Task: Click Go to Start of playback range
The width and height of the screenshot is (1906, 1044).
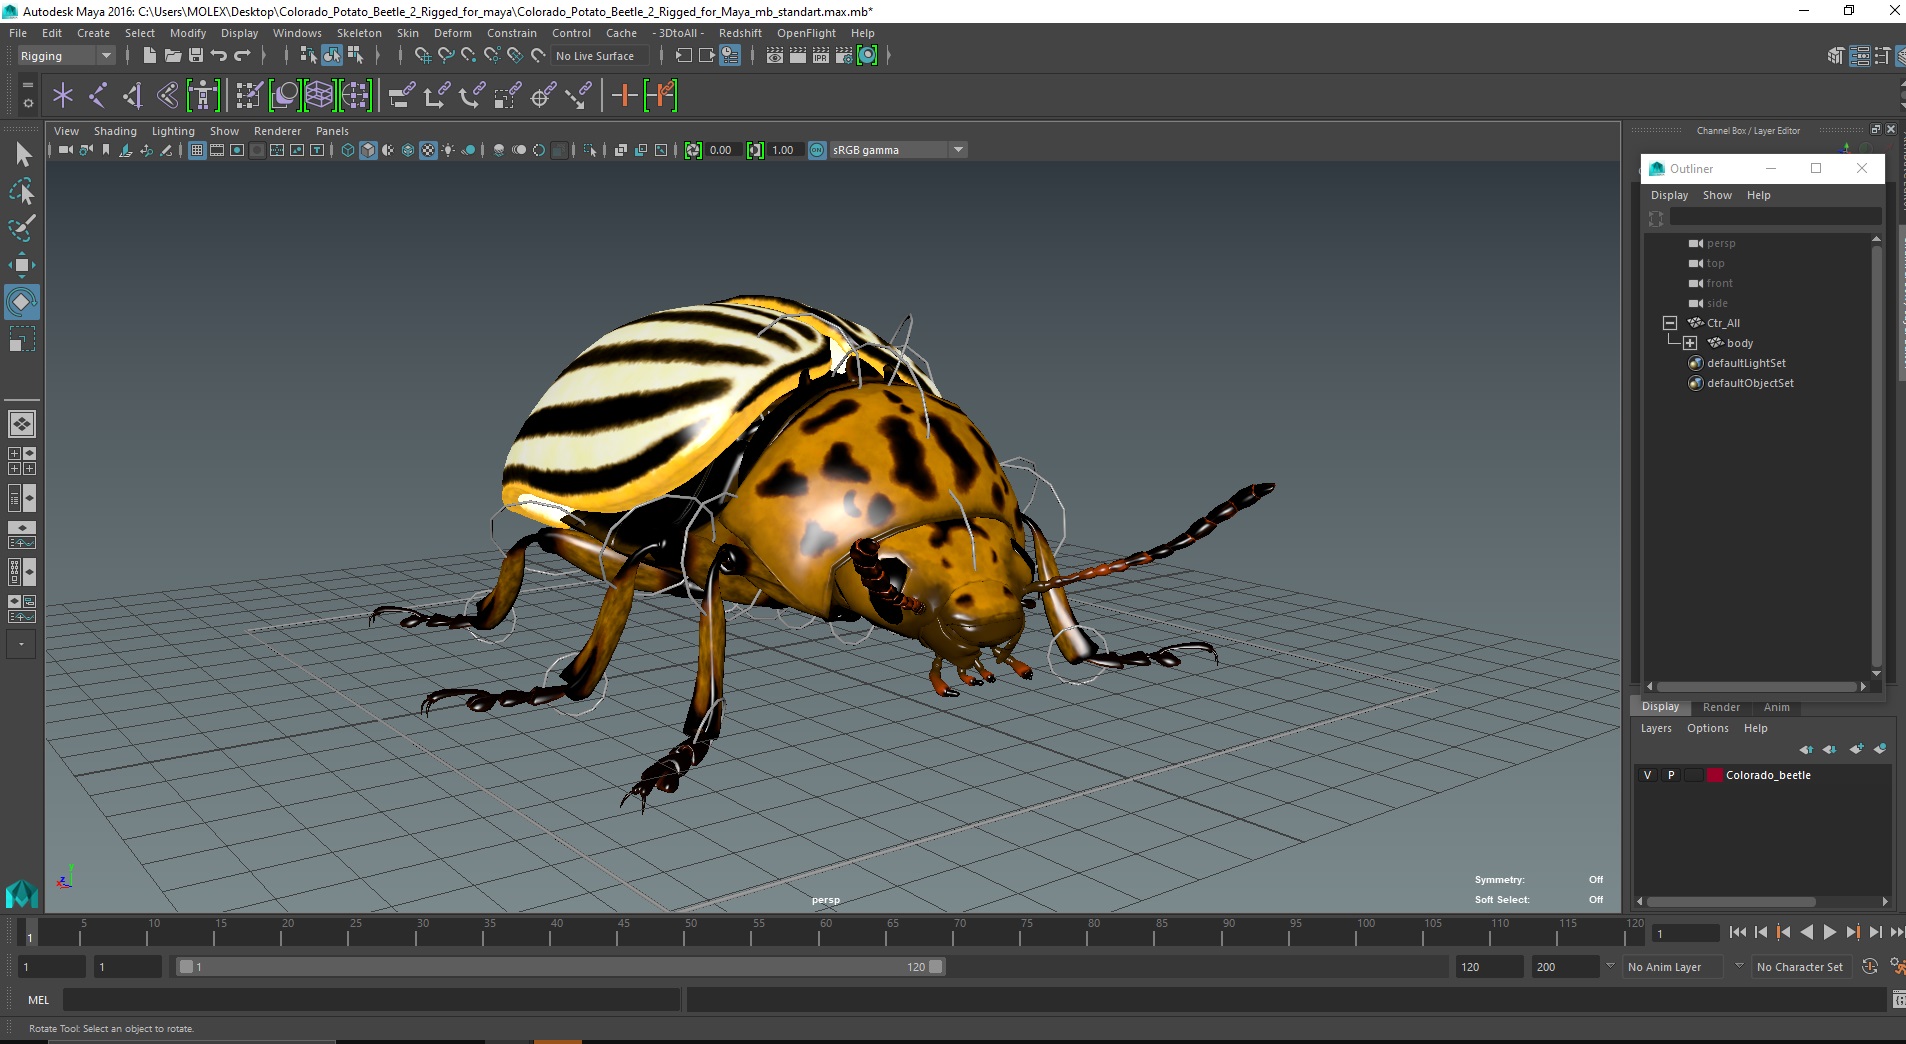Action: click(1738, 932)
